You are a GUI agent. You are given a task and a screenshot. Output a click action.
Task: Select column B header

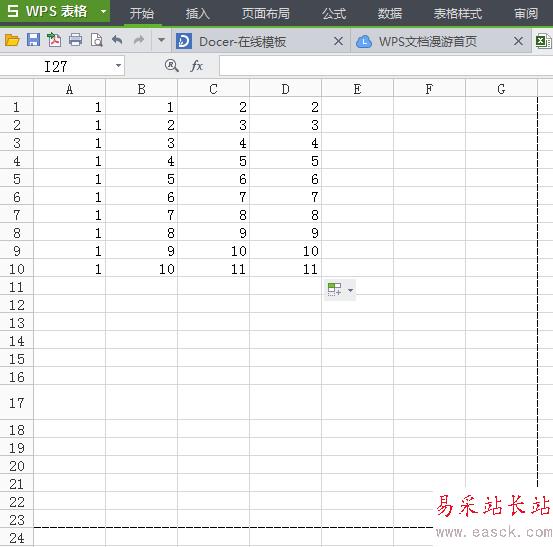(x=141, y=89)
